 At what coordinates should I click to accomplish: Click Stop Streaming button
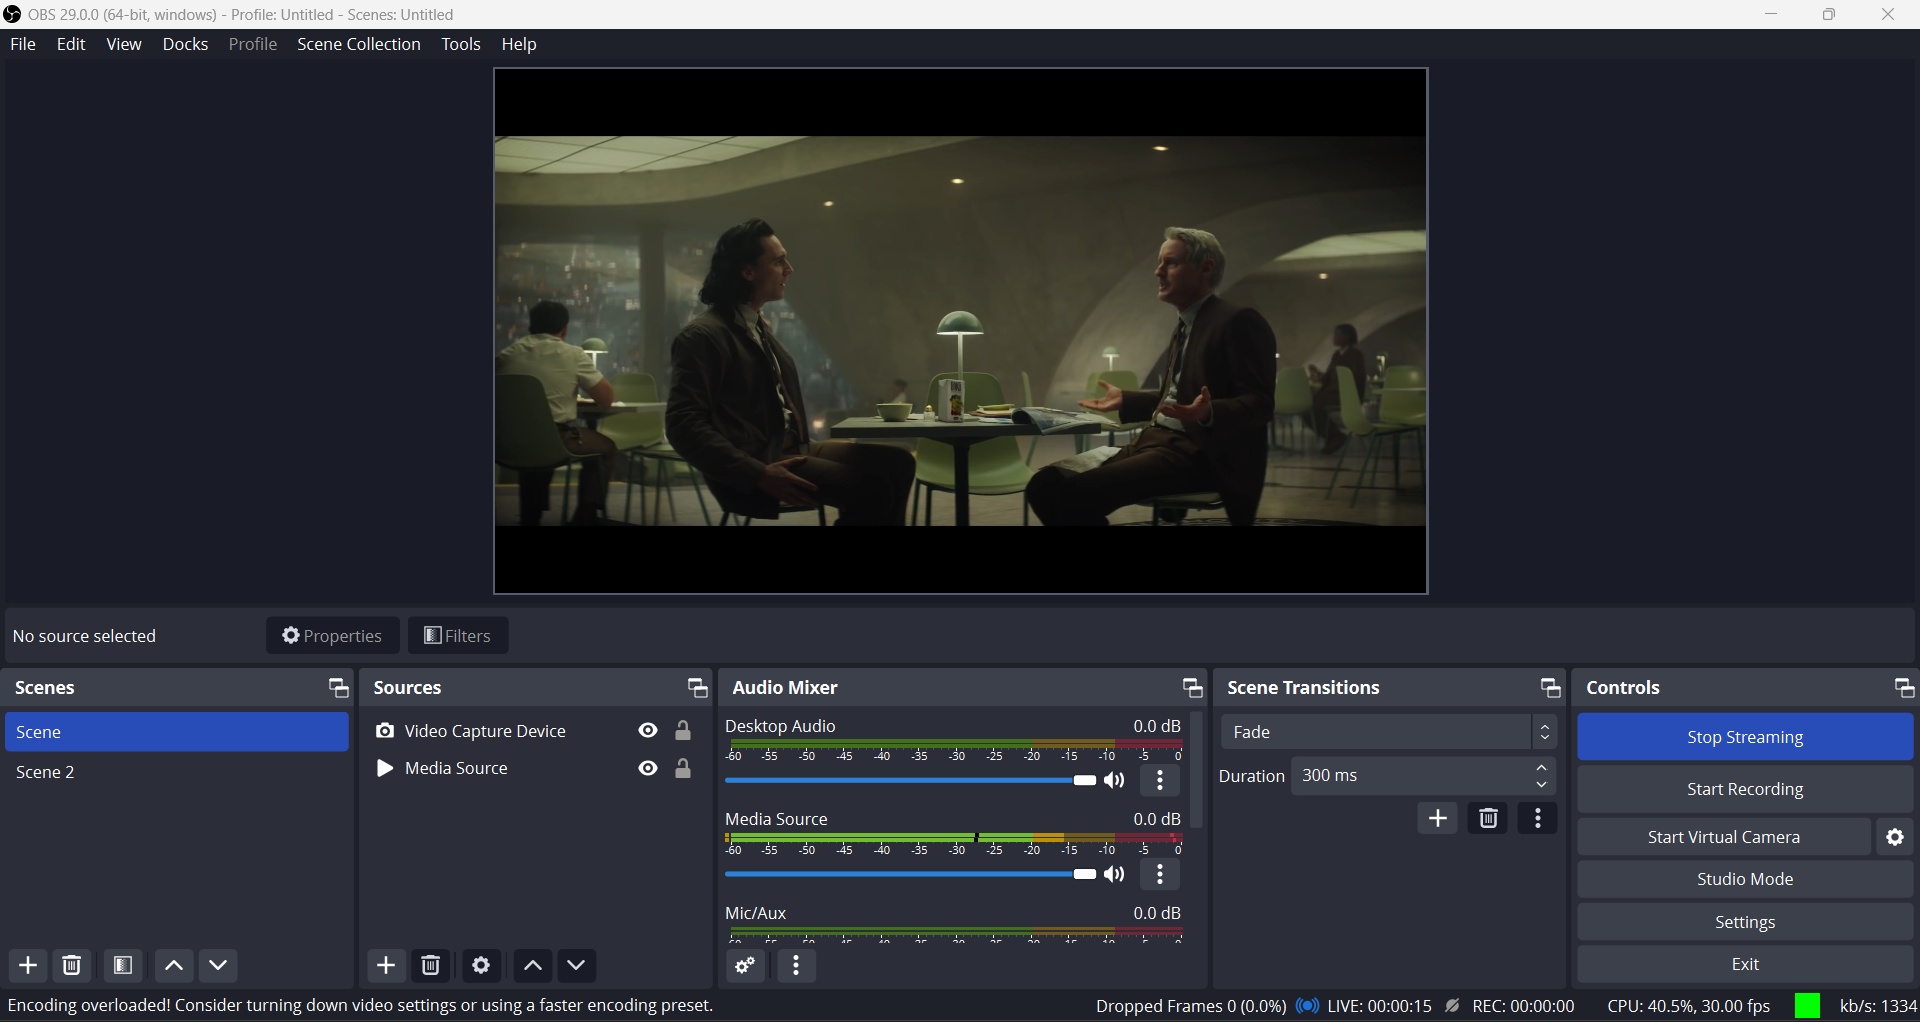click(x=1745, y=737)
